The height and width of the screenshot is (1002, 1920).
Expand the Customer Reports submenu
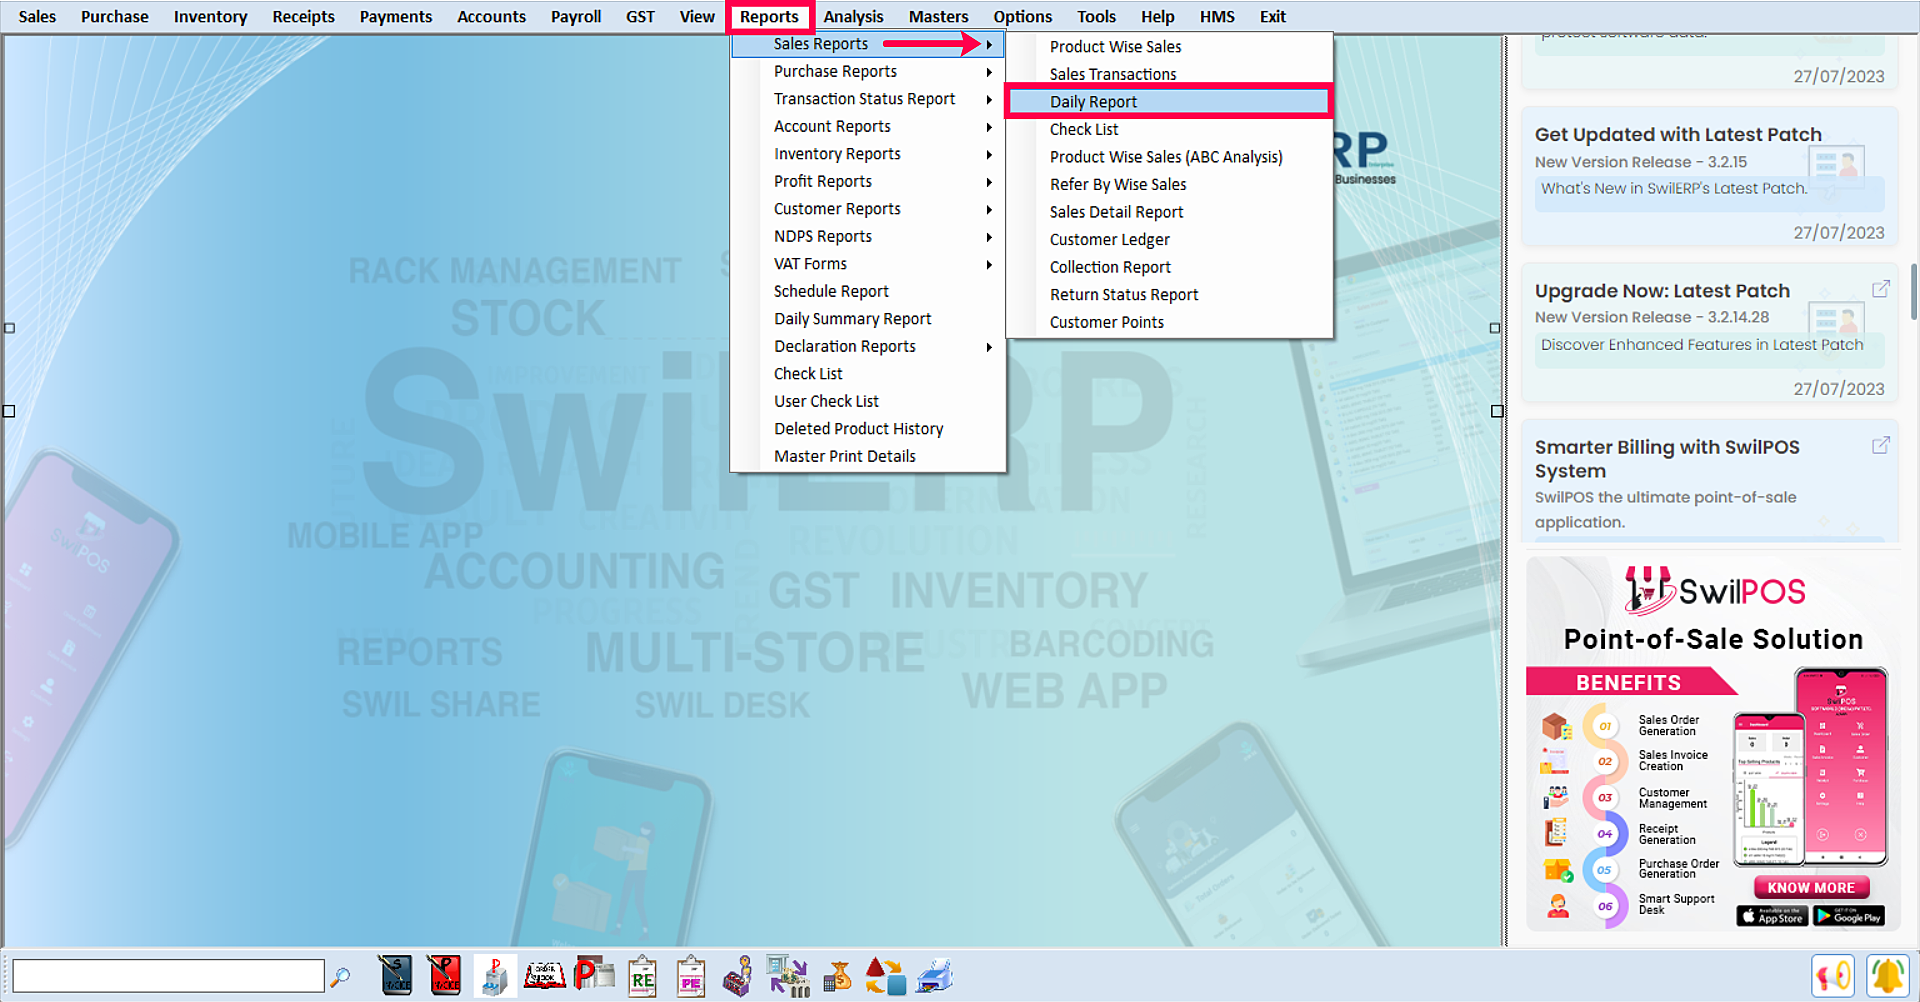point(867,209)
